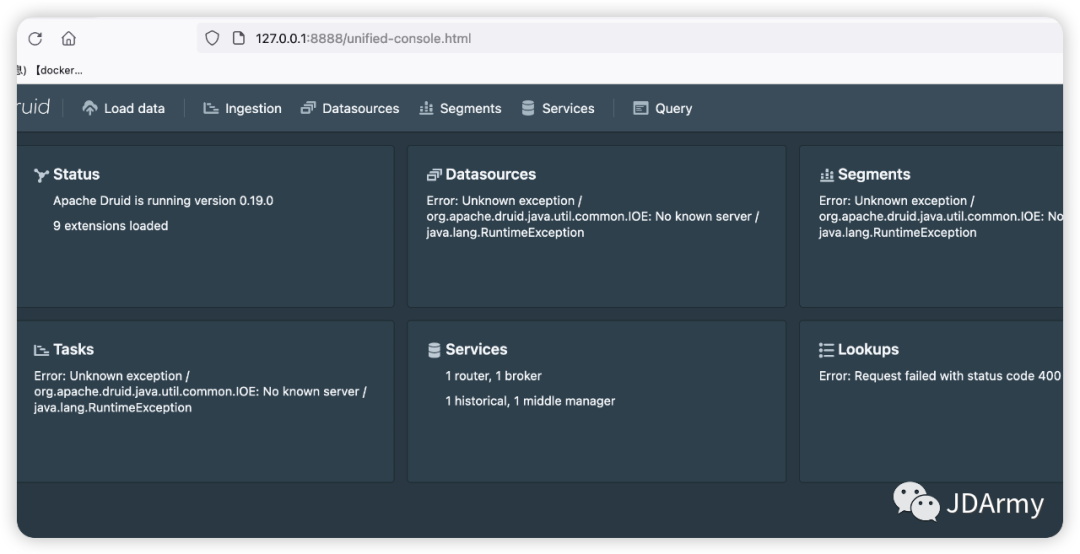This screenshot has height=554, width=1080.
Task: Click '1 historical, 1 middle manager' text
Action: coord(530,400)
